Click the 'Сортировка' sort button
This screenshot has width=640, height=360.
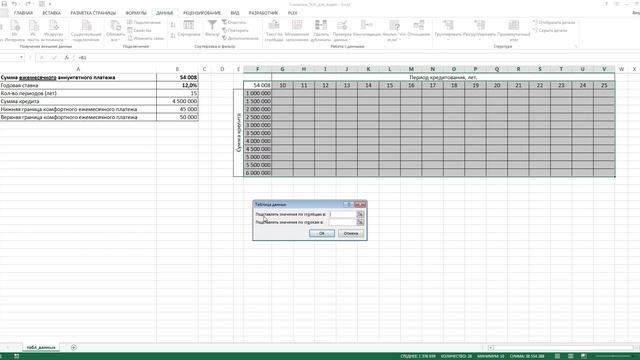click(189, 29)
